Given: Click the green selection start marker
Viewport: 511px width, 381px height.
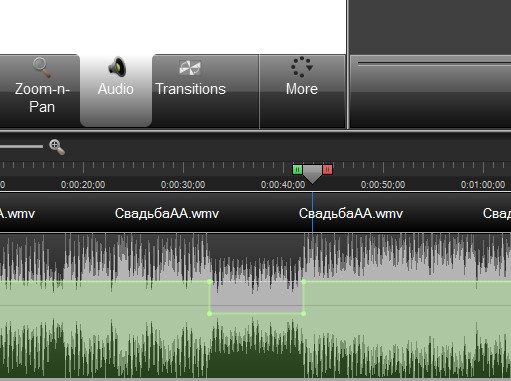Looking at the screenshot, I should coord(297,170).
